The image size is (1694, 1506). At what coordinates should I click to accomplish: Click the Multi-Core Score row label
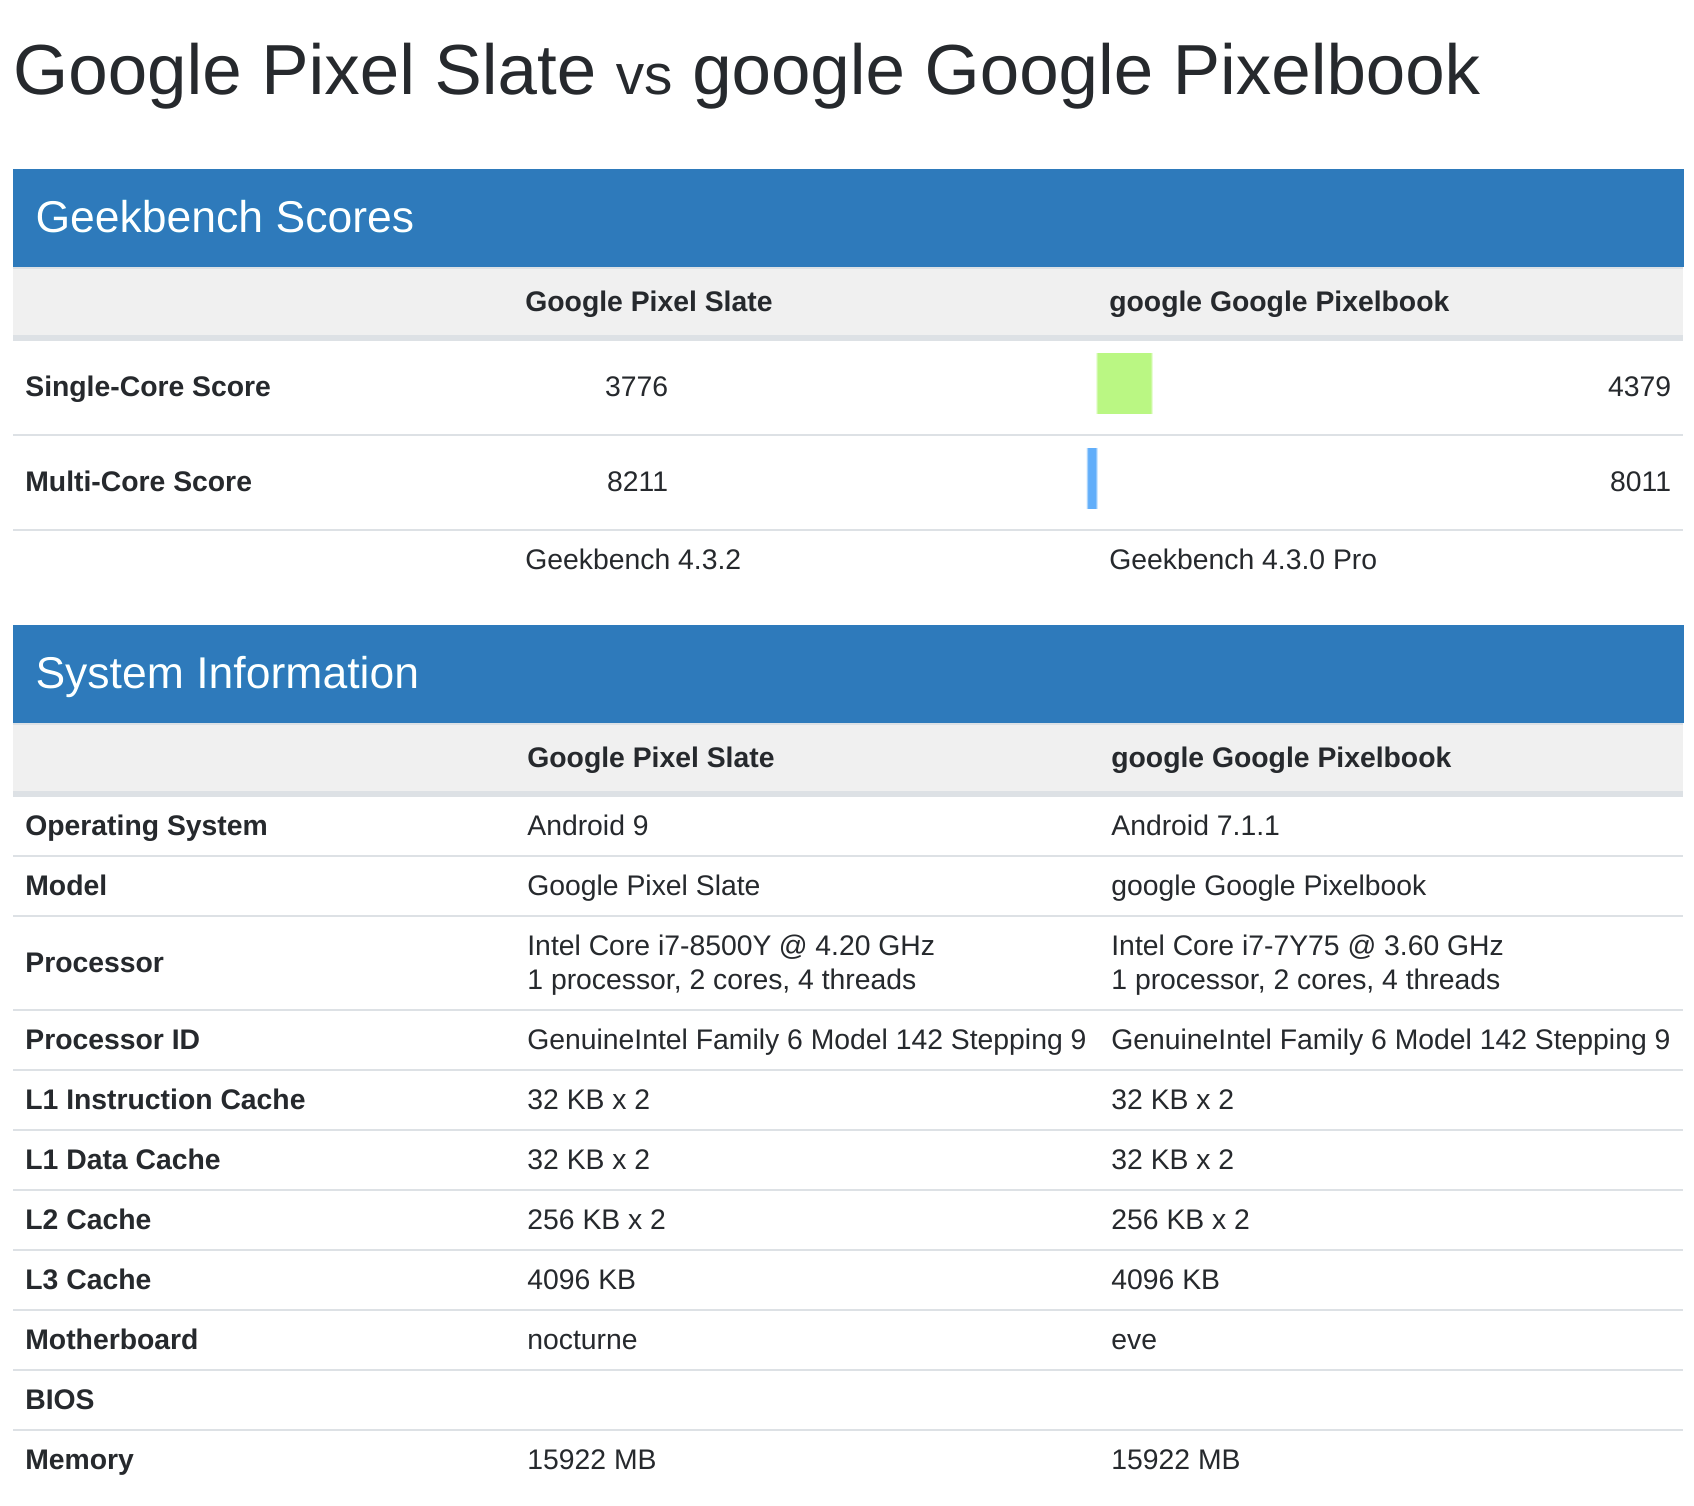(x=138, y=482)
